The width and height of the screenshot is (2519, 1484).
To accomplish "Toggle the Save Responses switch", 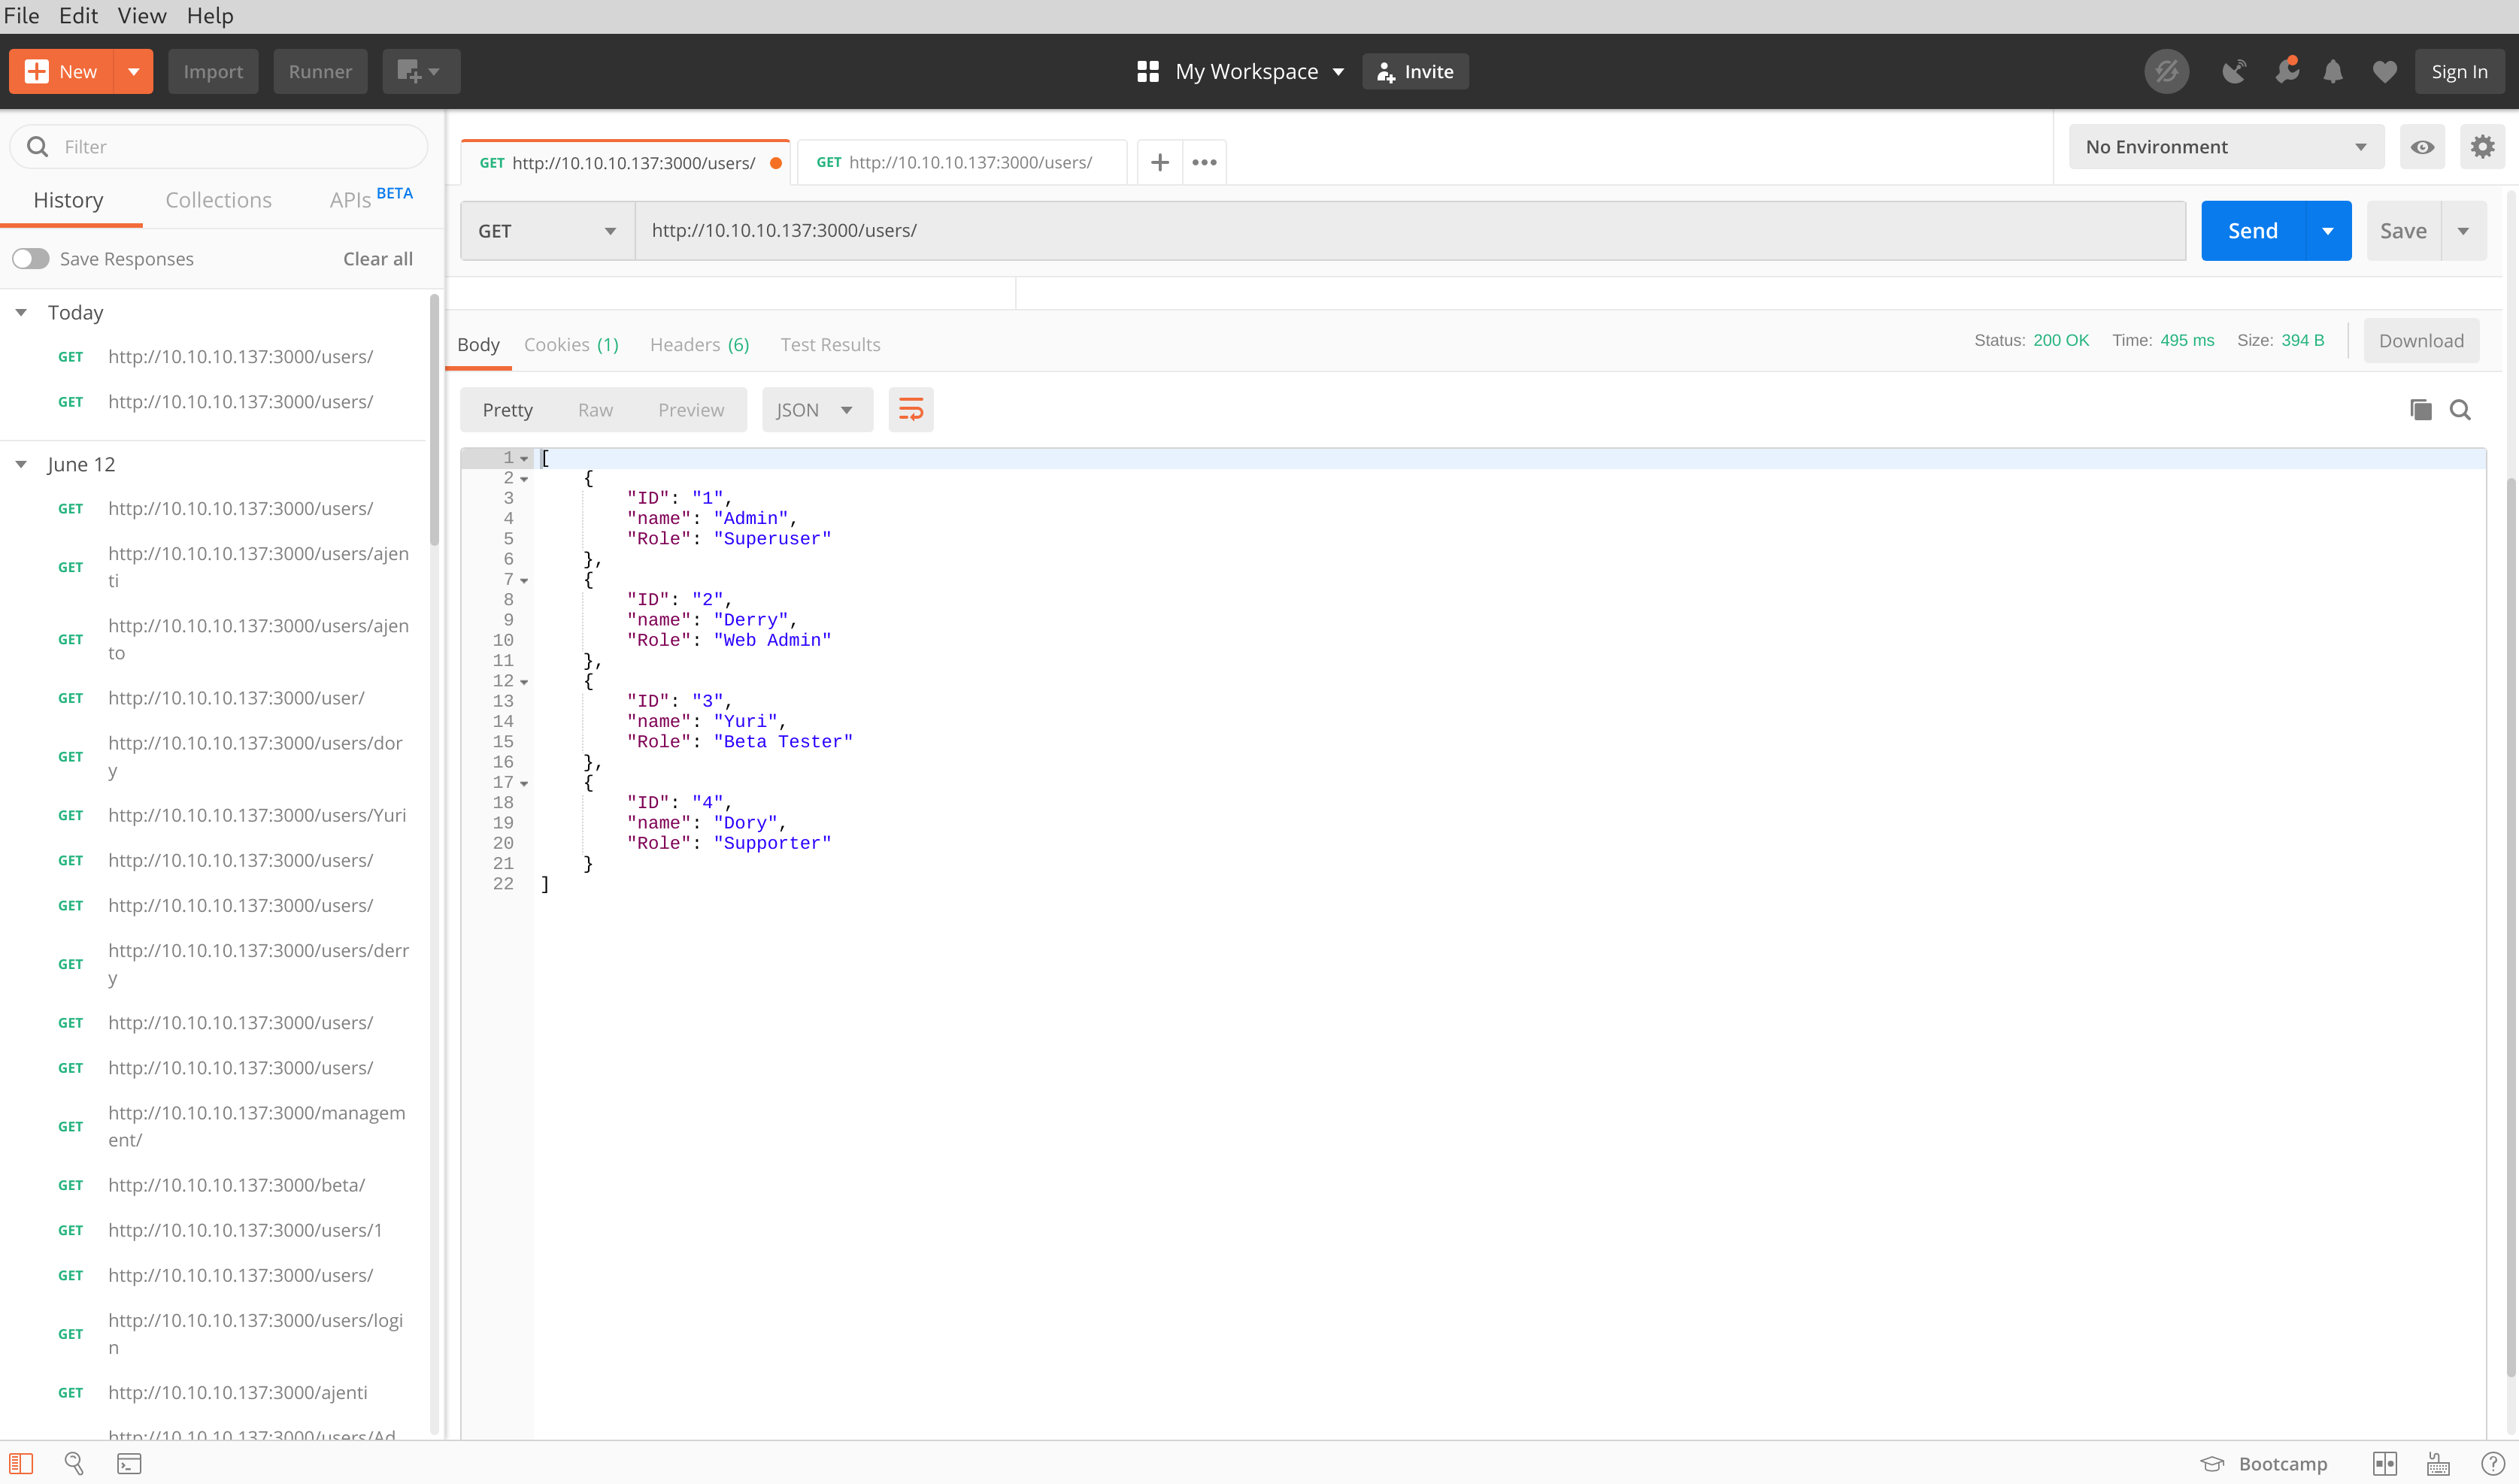I will click(31, 259).
